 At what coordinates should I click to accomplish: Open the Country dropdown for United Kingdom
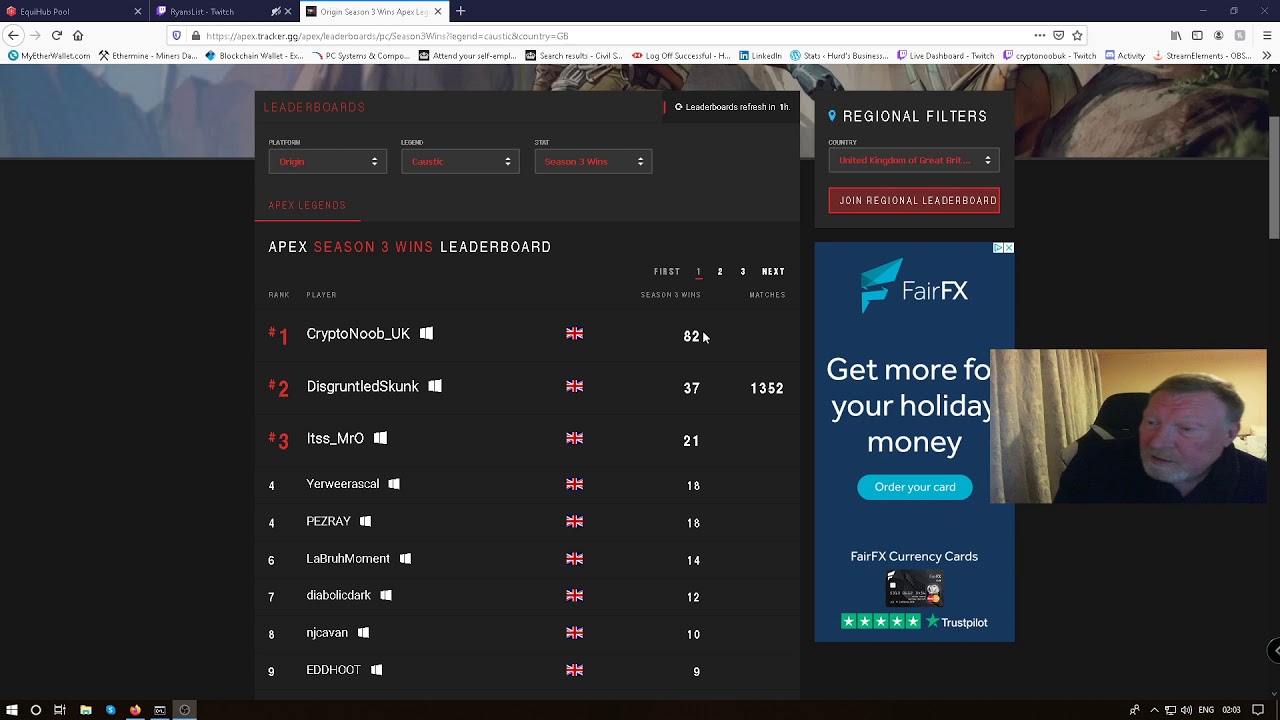[913, 160]
